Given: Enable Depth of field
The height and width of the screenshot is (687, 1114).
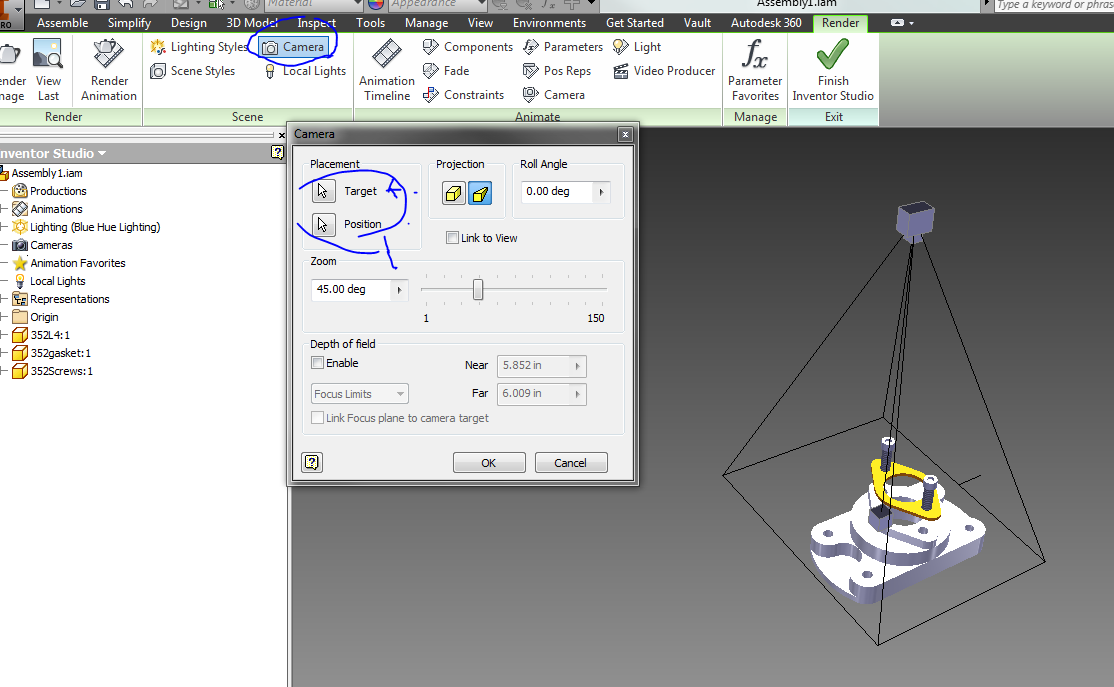Looking at the screenshot, I should (317, 363).
